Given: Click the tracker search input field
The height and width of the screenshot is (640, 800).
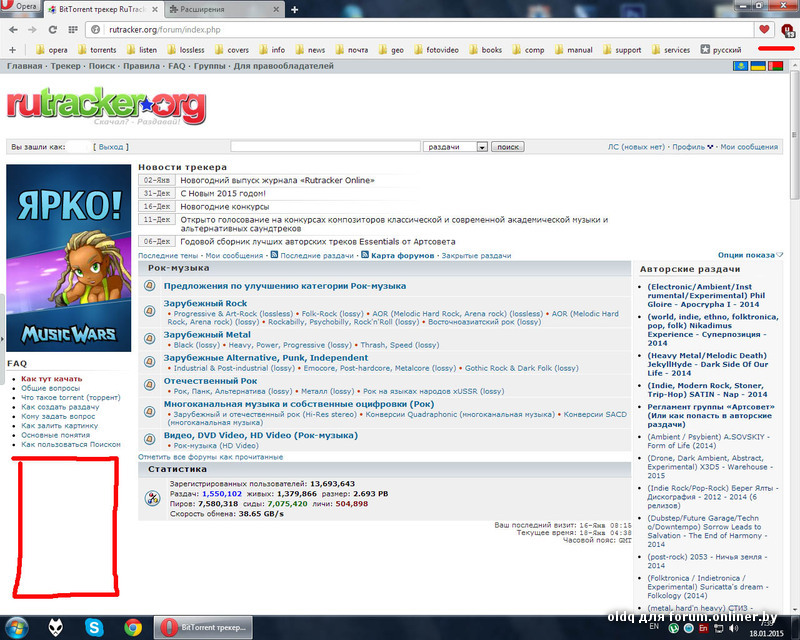Looking at the screenshot, I should (x=325, y=147).
